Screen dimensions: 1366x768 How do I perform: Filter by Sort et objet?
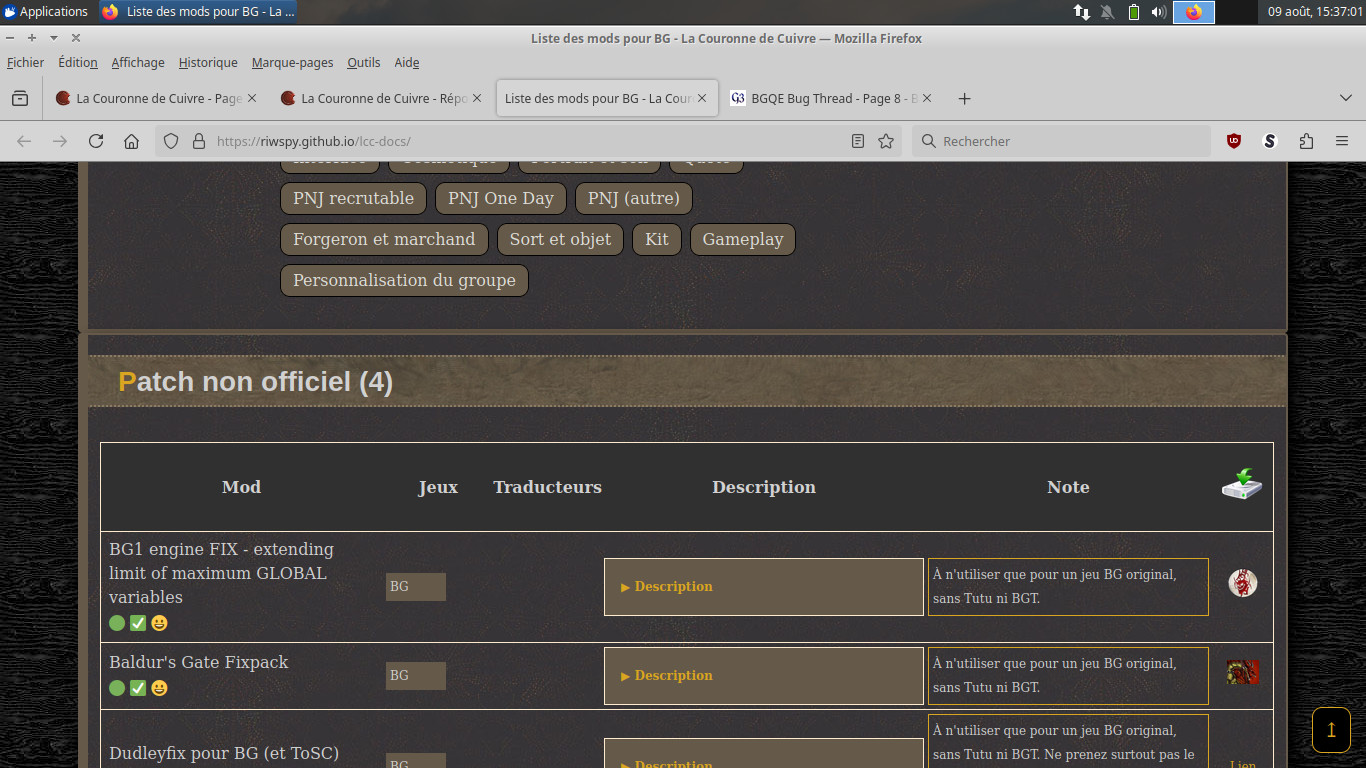click(560, 239)
